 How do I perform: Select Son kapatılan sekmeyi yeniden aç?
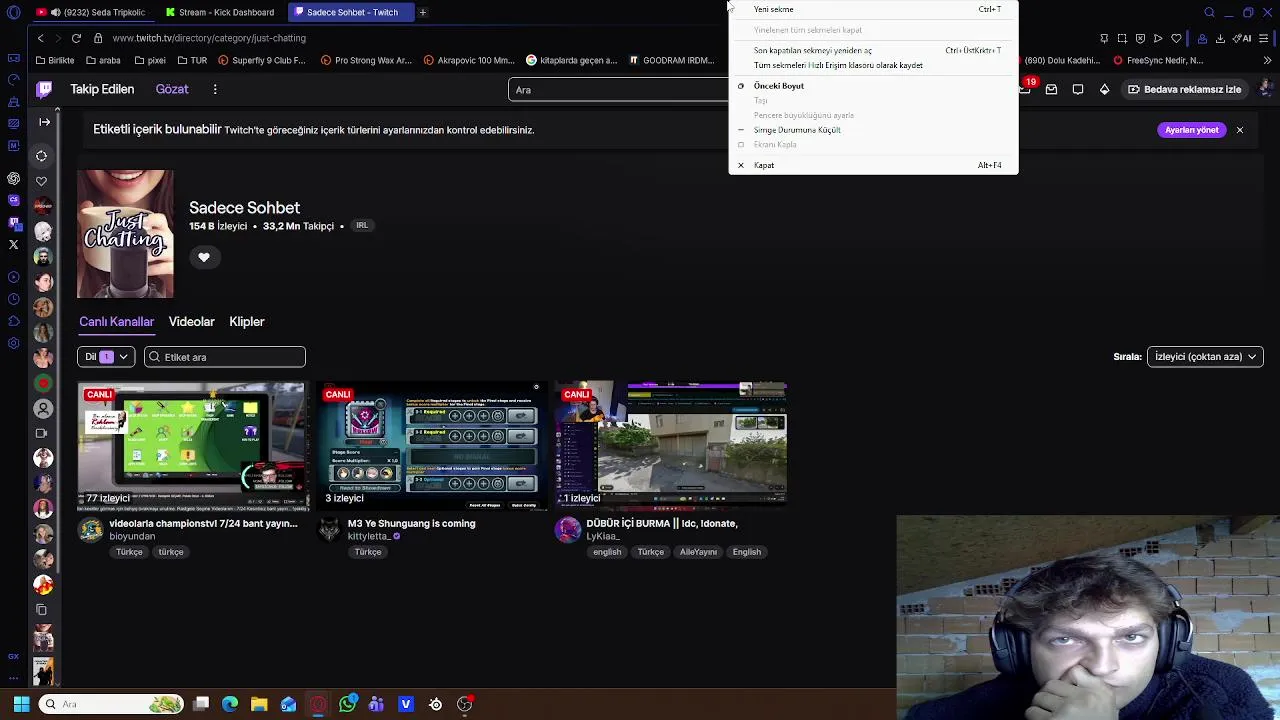(x=873, y=50)
